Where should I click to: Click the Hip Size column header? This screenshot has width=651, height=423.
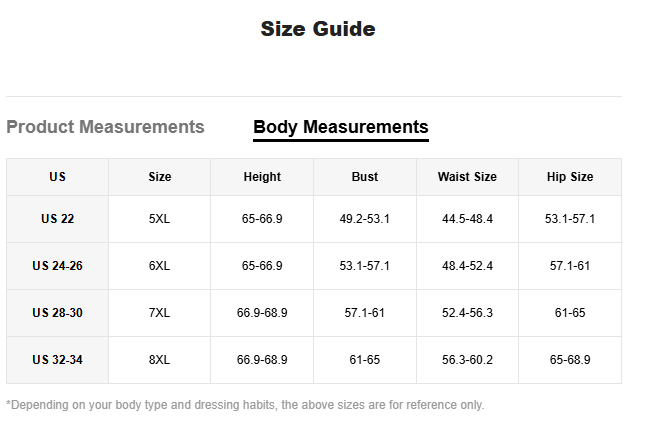[x=570, y=177]
